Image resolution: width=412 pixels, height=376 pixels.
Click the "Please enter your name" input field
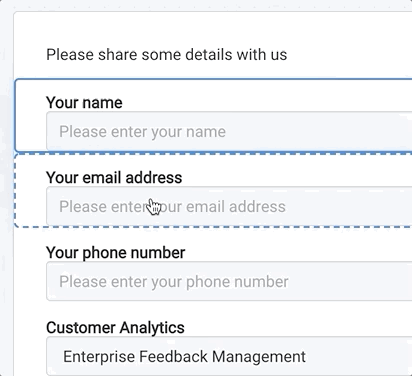[x=229, y=131]
